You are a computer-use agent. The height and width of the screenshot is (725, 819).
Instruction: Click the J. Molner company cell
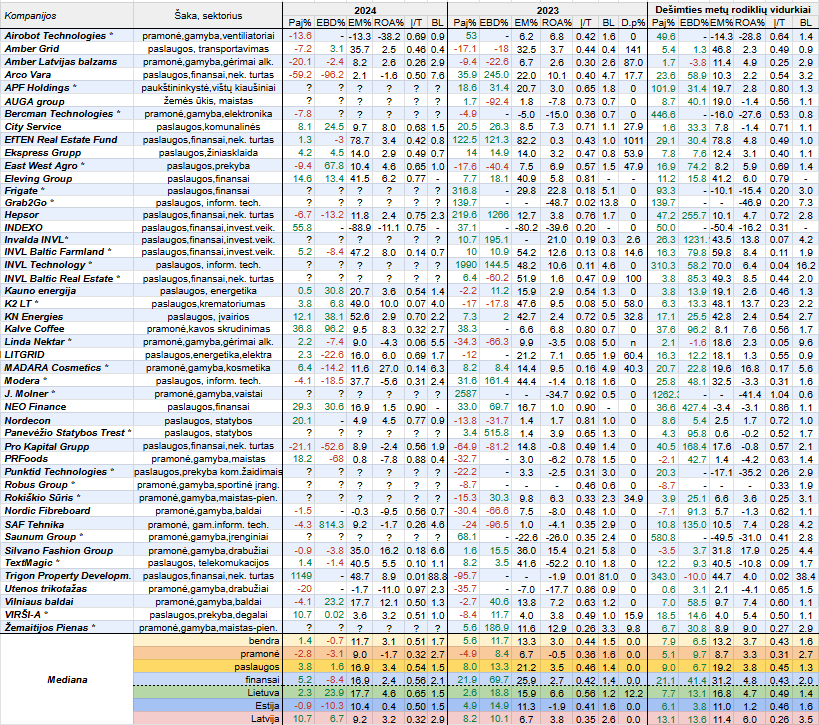[x=27, y=394]
